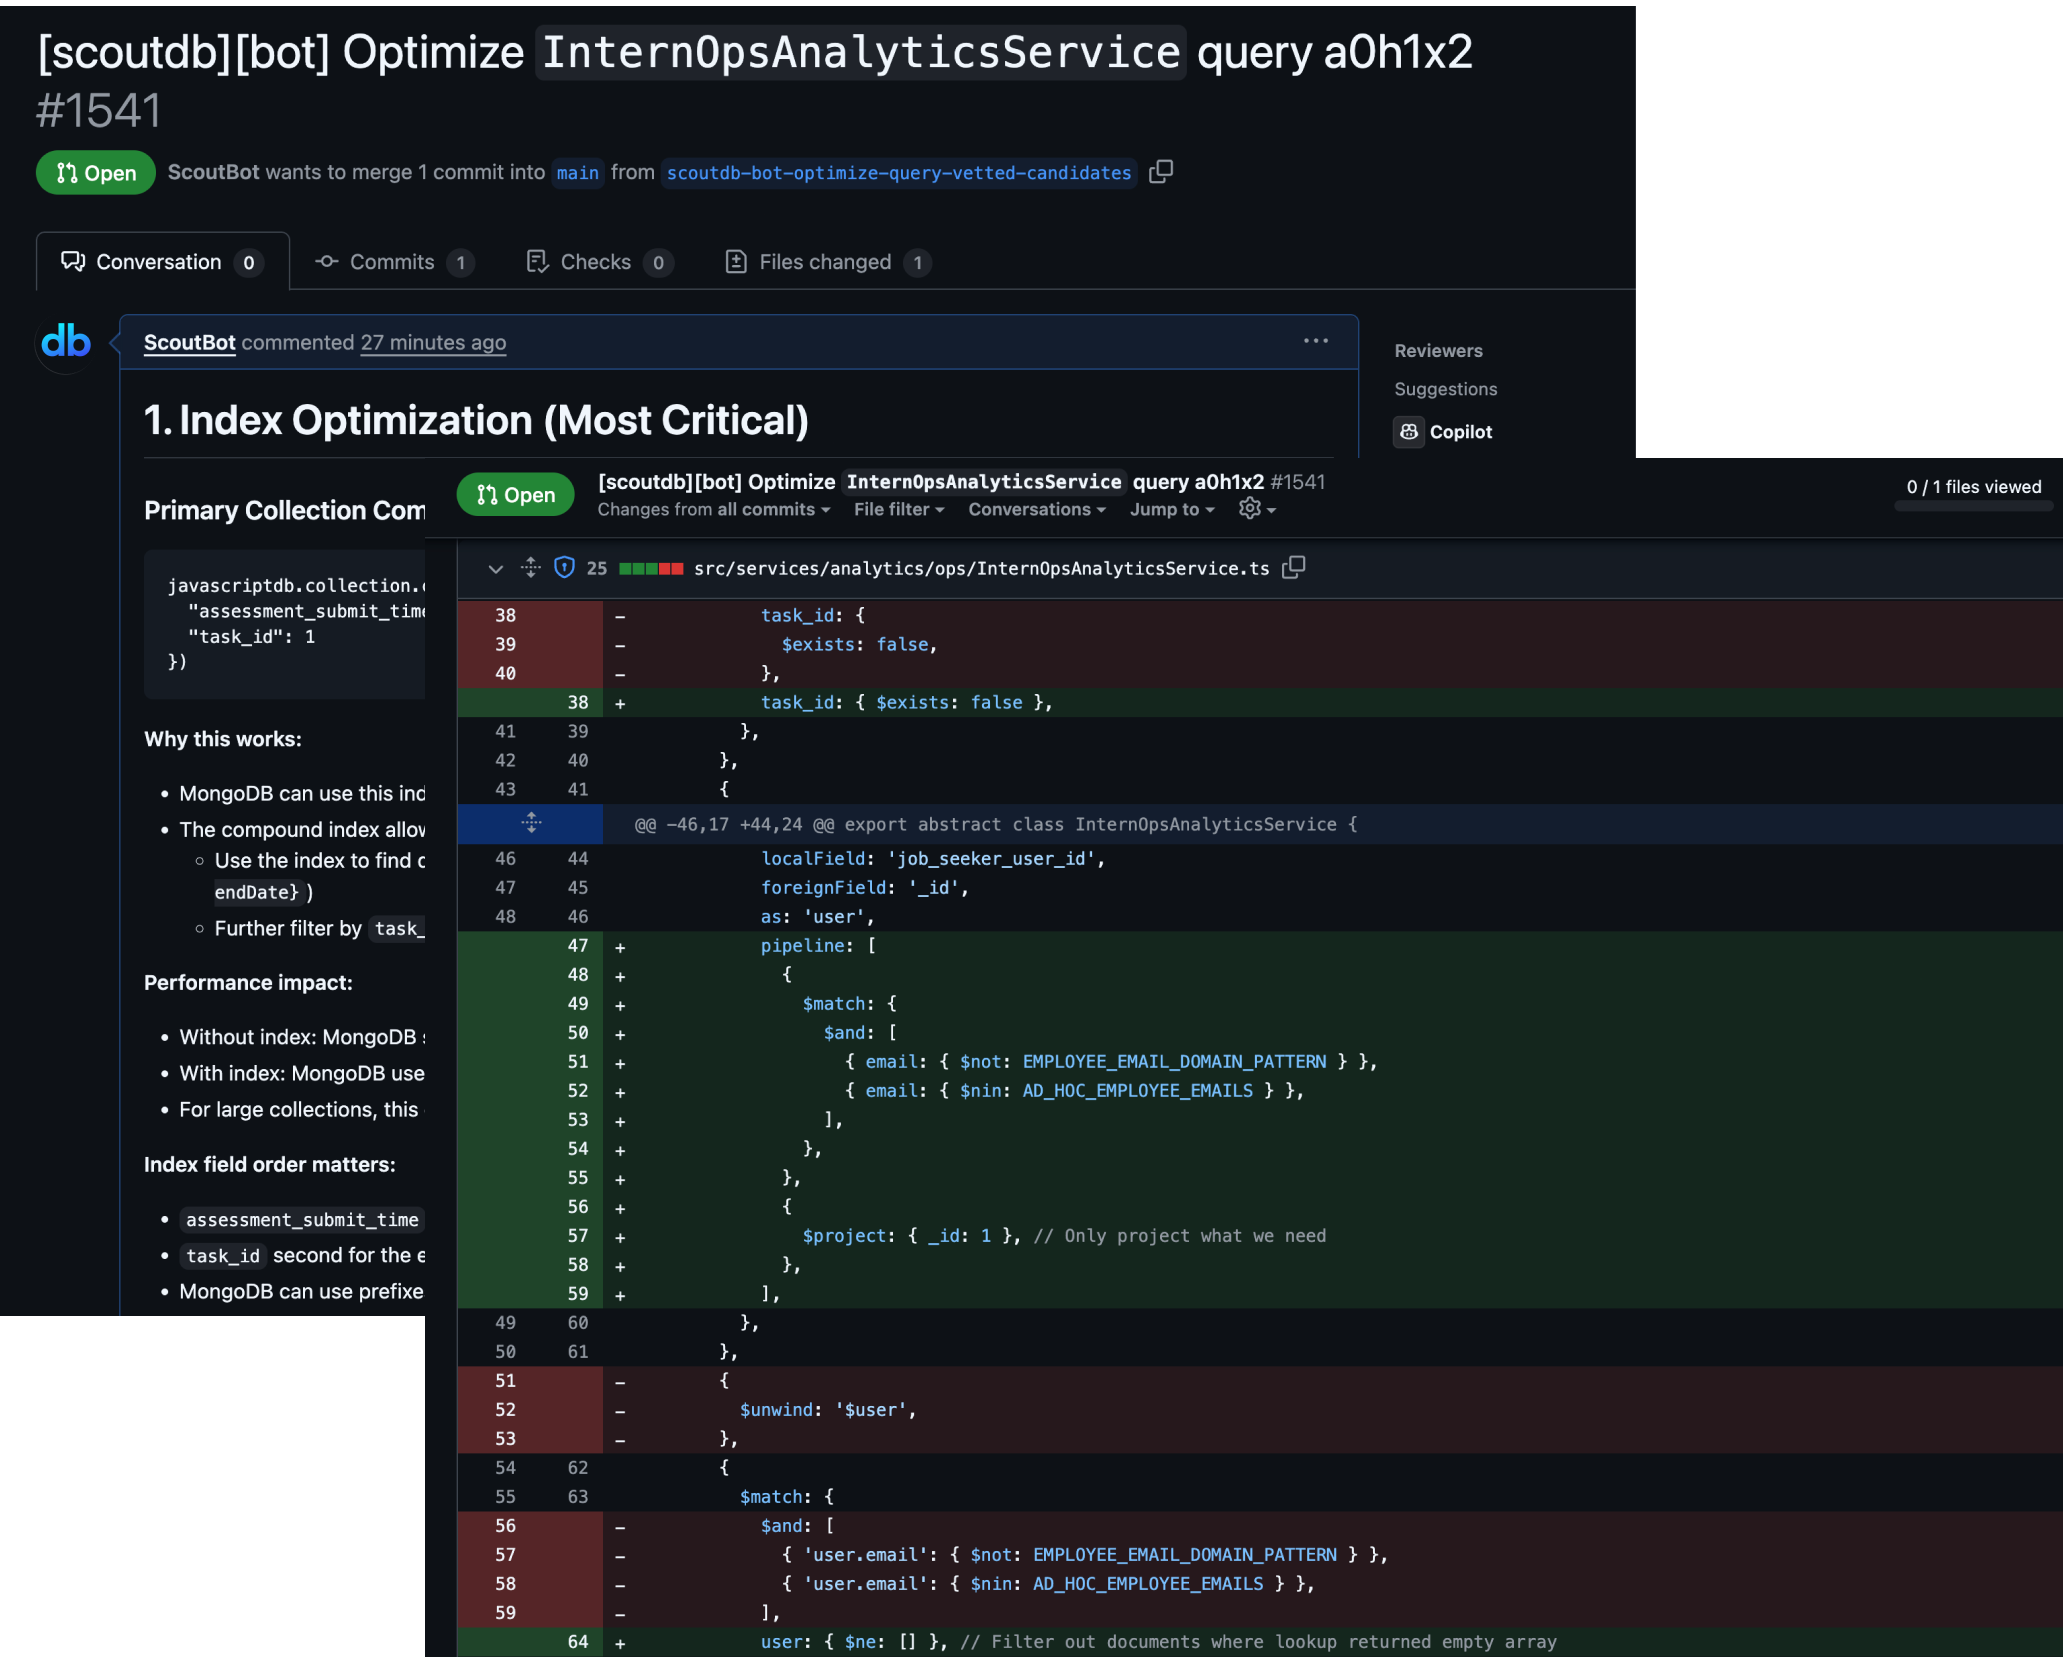
Task: Expand hidden lines at the hunk header
Action: (x=531, y=823)
